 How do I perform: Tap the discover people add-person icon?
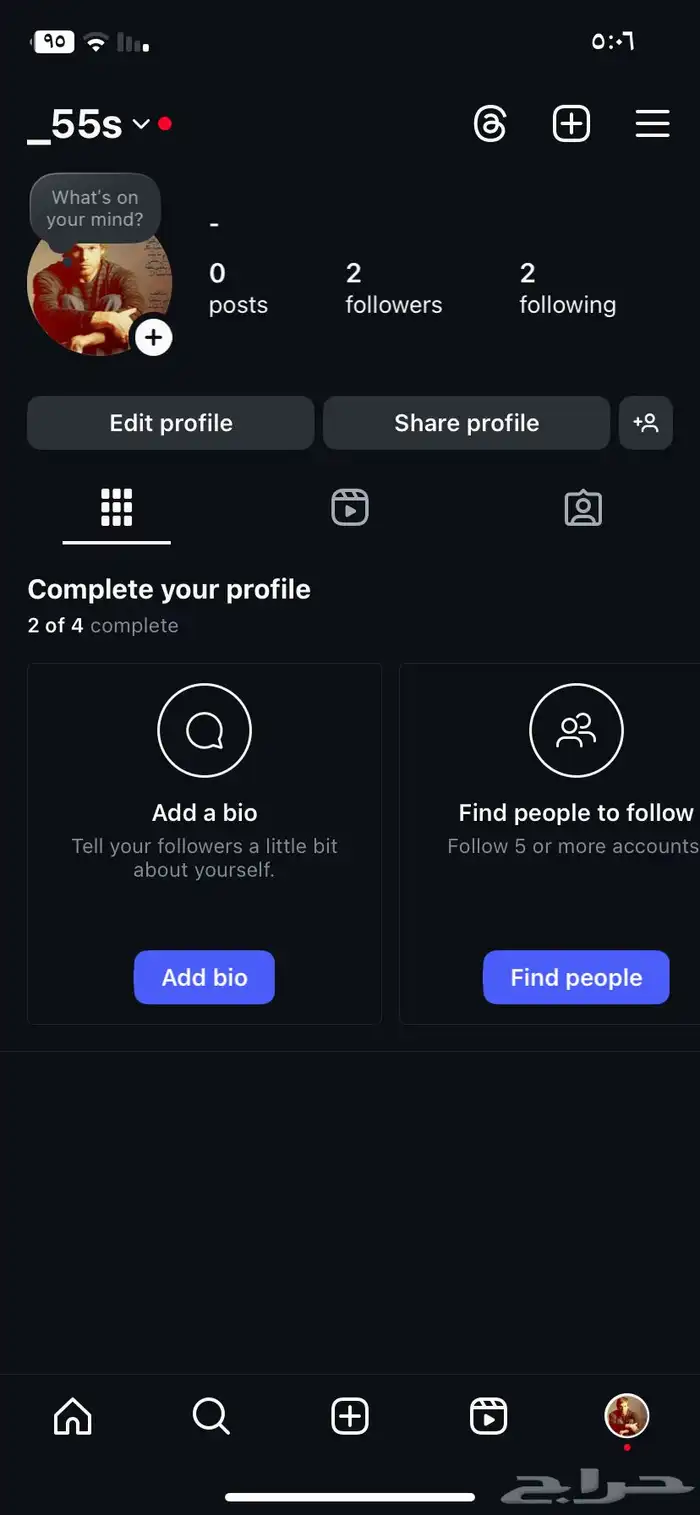[x=646, y=423]
